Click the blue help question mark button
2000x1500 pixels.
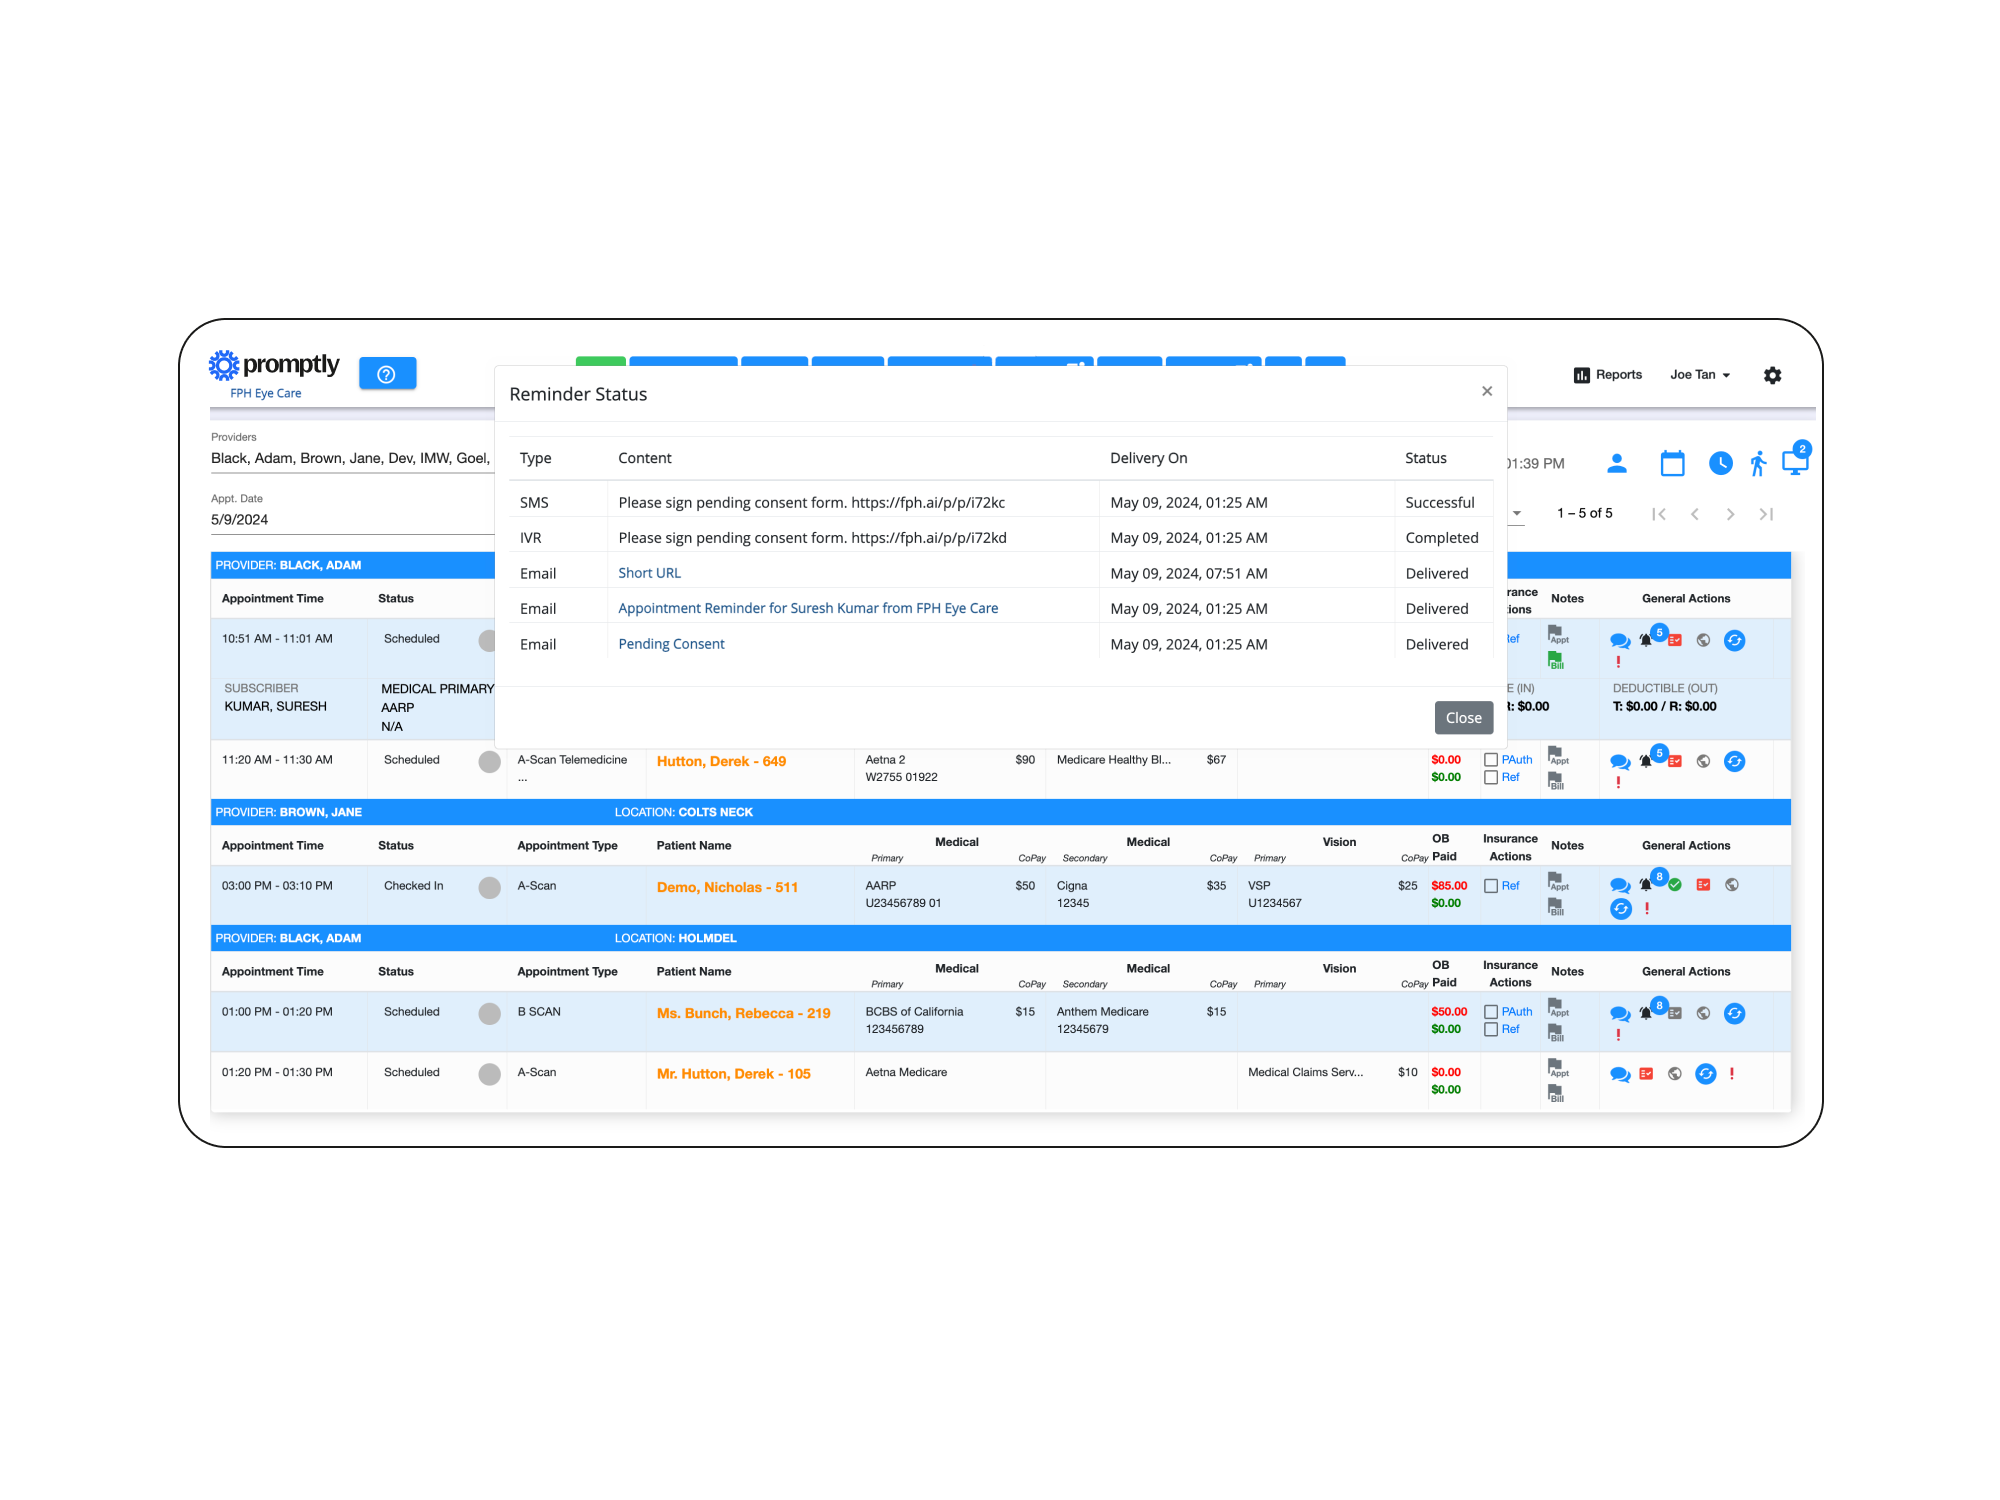pyautogui.click(x=387, y=374)
